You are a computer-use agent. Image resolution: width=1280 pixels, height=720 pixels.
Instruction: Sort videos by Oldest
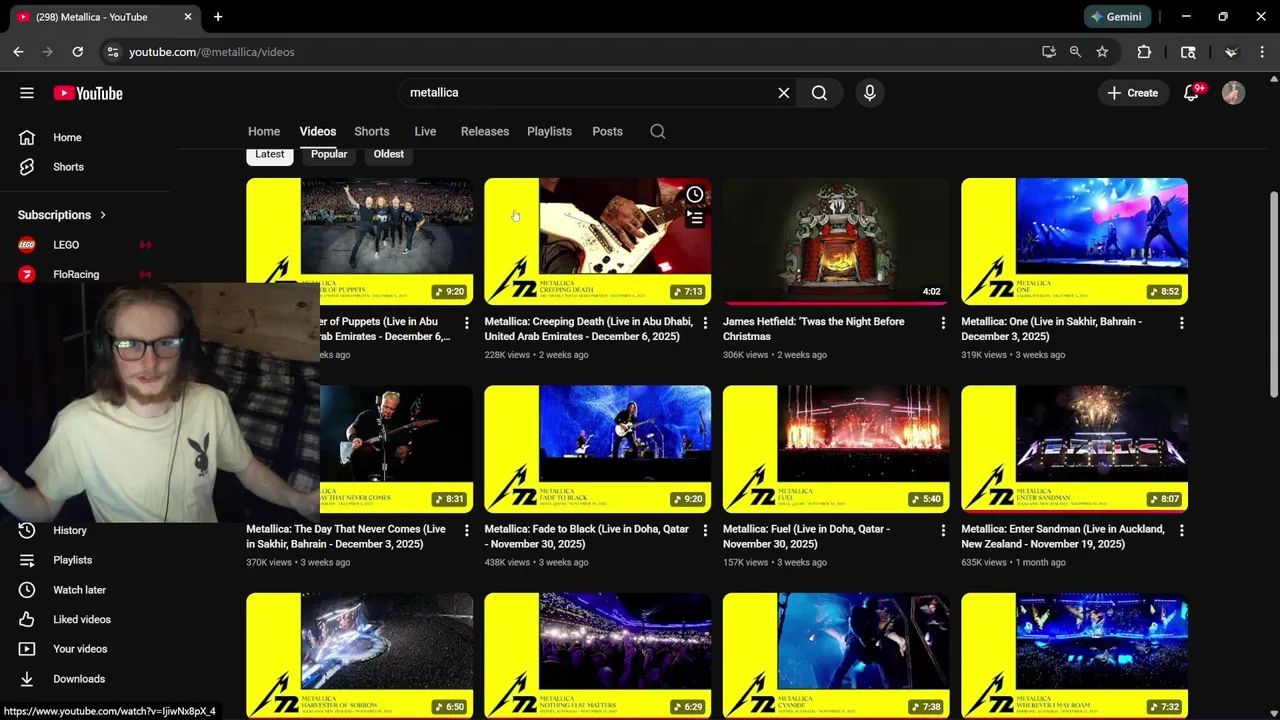389,154
